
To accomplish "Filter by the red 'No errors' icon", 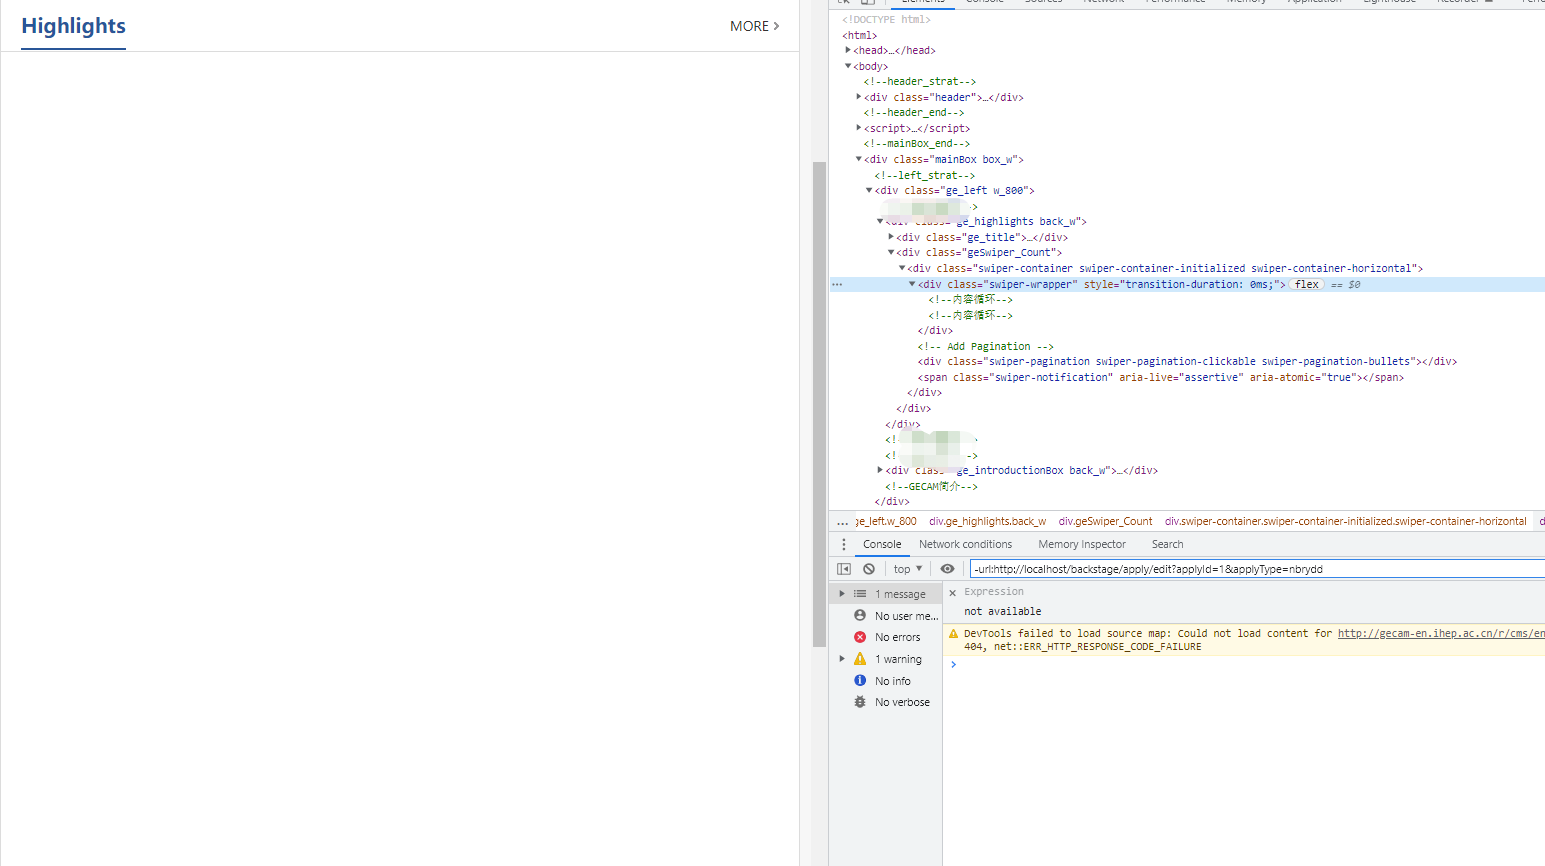I will tap(860, 637).
